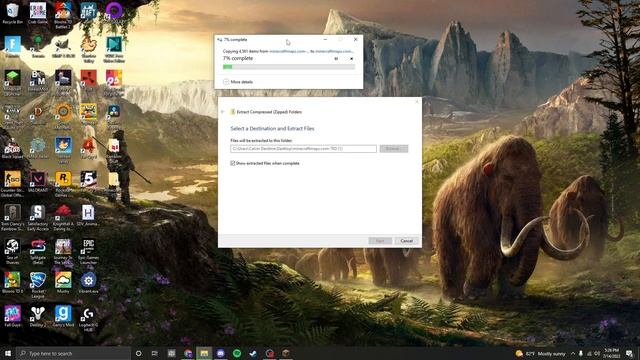The height and width of the screenshot is (360, 640).
Task: Click the copy source folder link
Action: coord(288,51)
